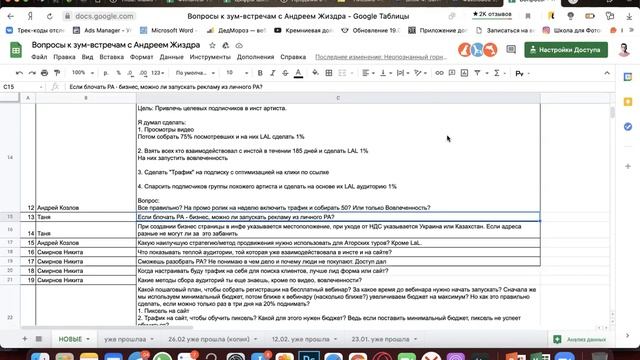This screenshot has height=360, width=640.
Task: Open the horizontal align dropdown
Action: [x=368, y=73]
